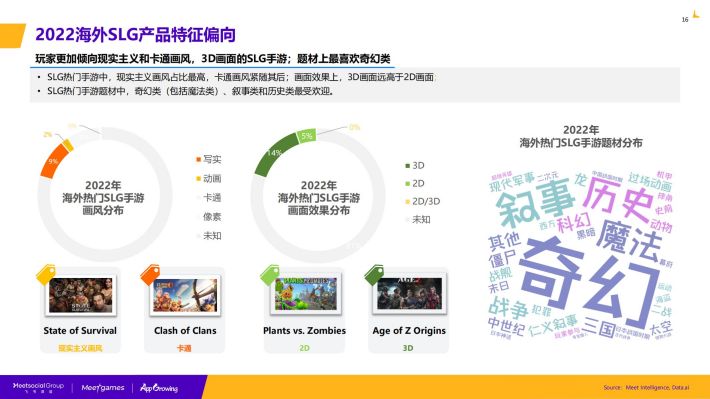Click the light green tag icon
This screenshot has height=399, width=710.
270,274
